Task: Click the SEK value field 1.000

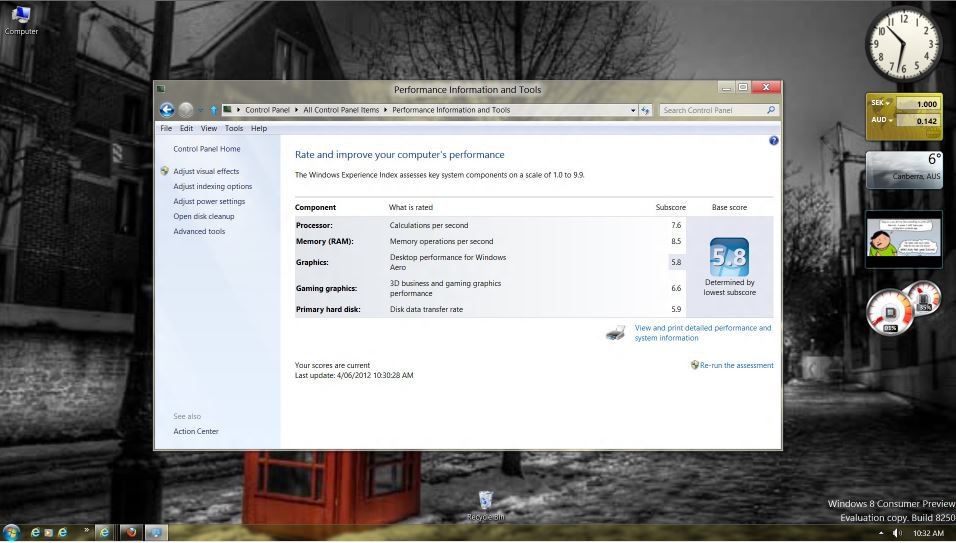Action: coord(918,104)
